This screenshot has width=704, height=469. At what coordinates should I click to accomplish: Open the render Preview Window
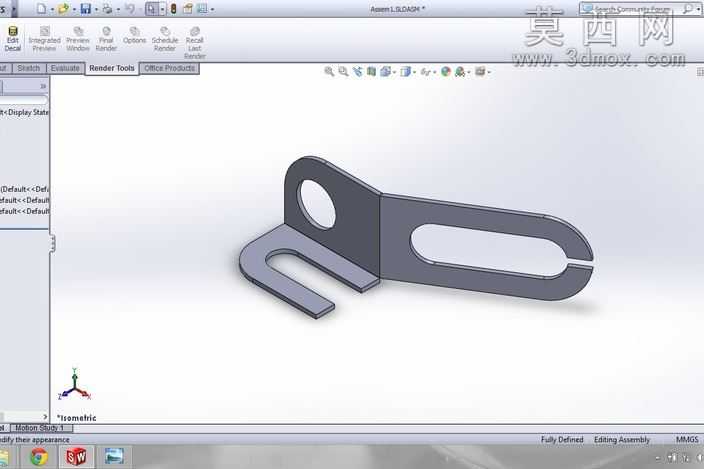tap(78, 39)
